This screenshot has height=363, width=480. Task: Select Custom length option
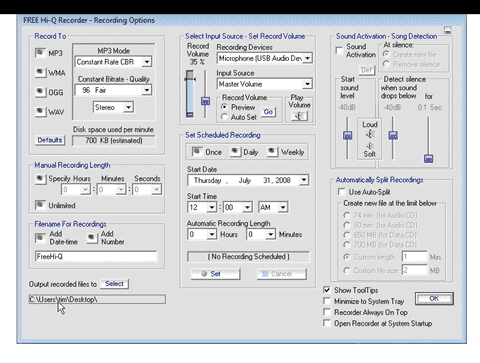[x=347, y=257]
